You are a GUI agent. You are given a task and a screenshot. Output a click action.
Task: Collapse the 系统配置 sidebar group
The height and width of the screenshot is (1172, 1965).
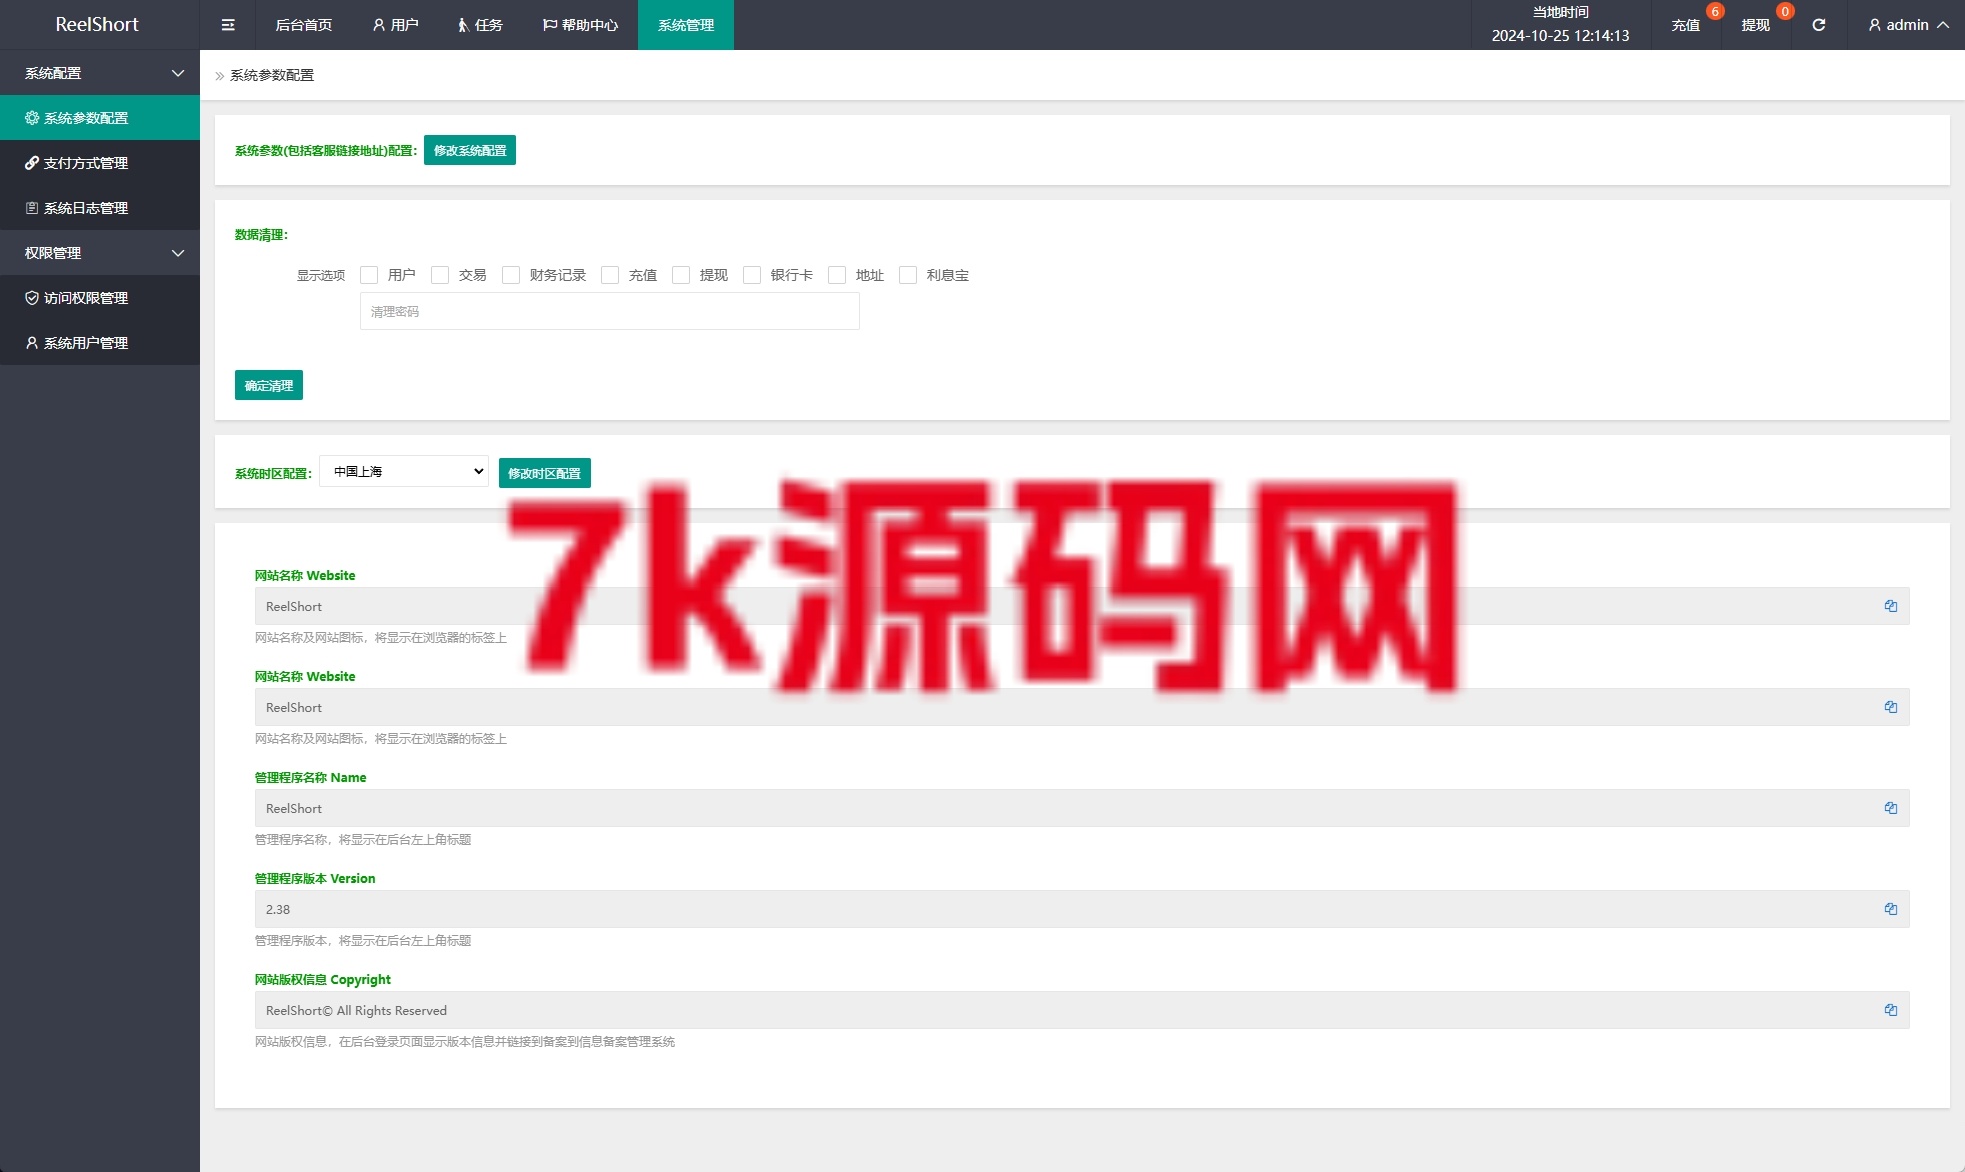click(x=100, y=73)
